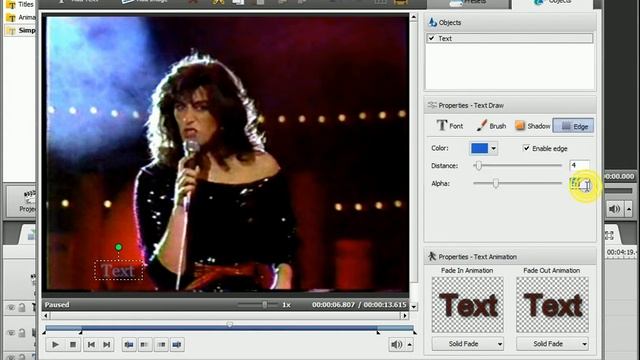This screenshot has width=640, height=360.
Task: Click the playhead marker on preview timeline
Action: click(x=230, y=324)
